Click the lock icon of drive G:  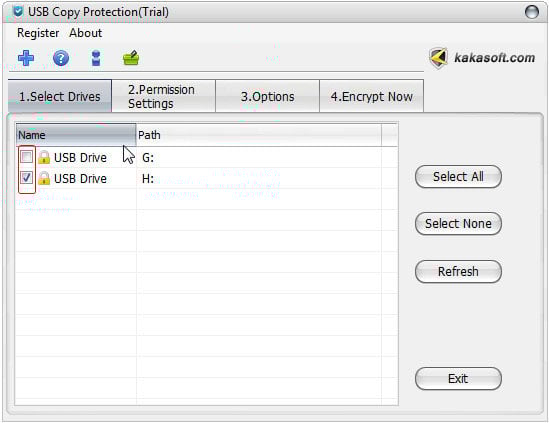44,157
